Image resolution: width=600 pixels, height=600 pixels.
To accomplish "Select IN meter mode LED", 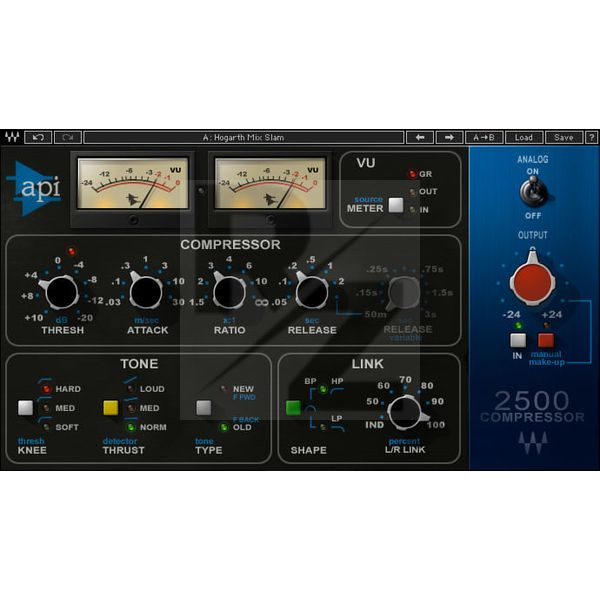I will pos(412,209).
